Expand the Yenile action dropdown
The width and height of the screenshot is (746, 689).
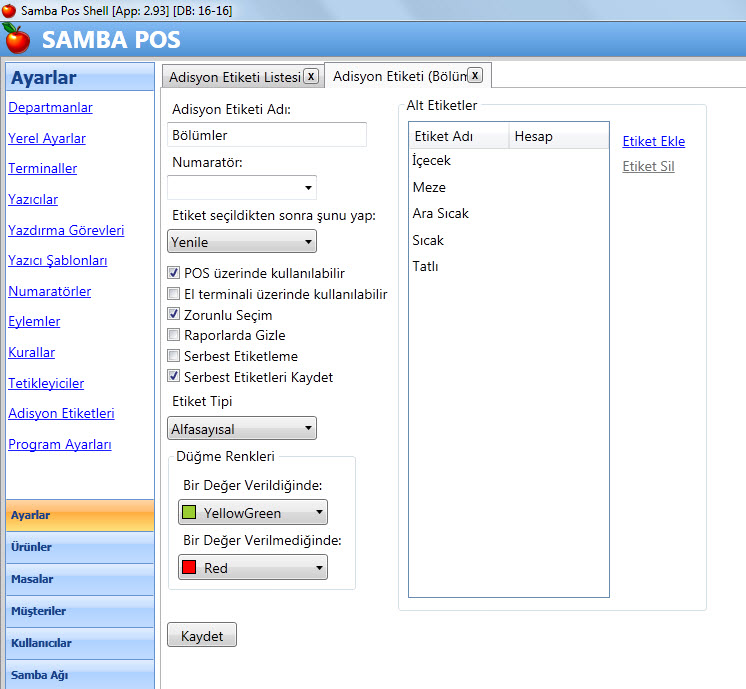tap(242, 241)
